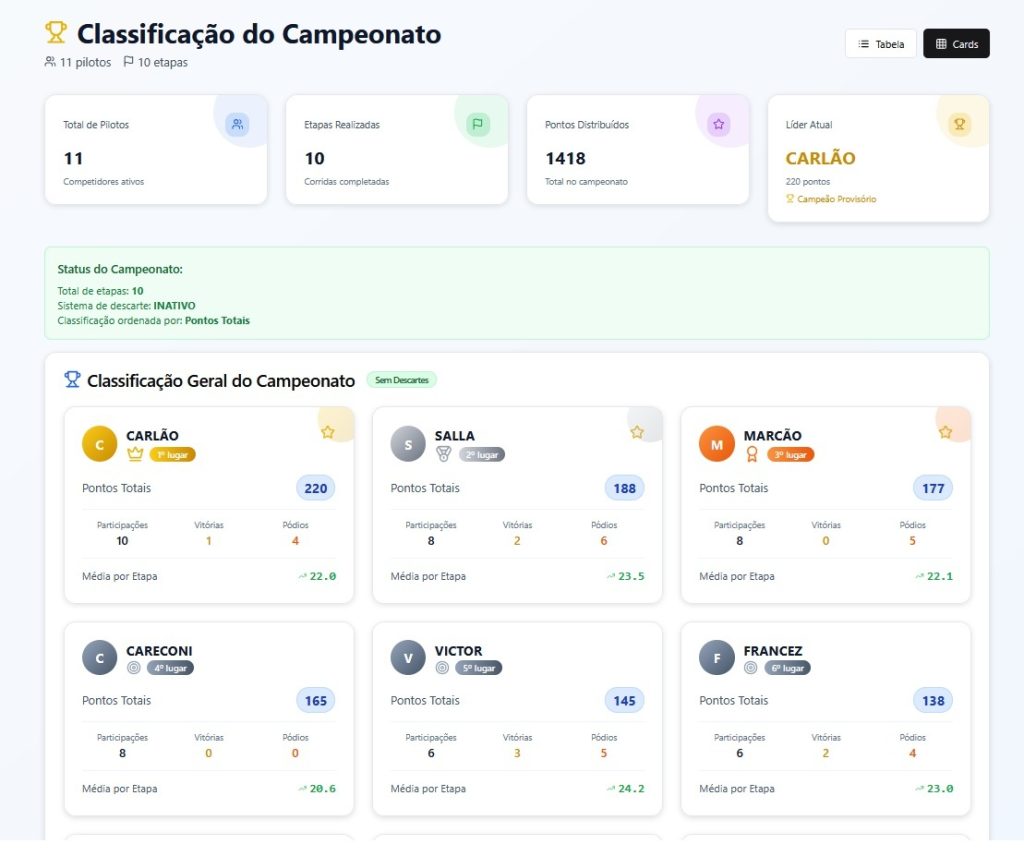Click the 220 points badge on CARLÃO's card
This screenshot has width=1024, height=868.
click(x=315, y=488)
